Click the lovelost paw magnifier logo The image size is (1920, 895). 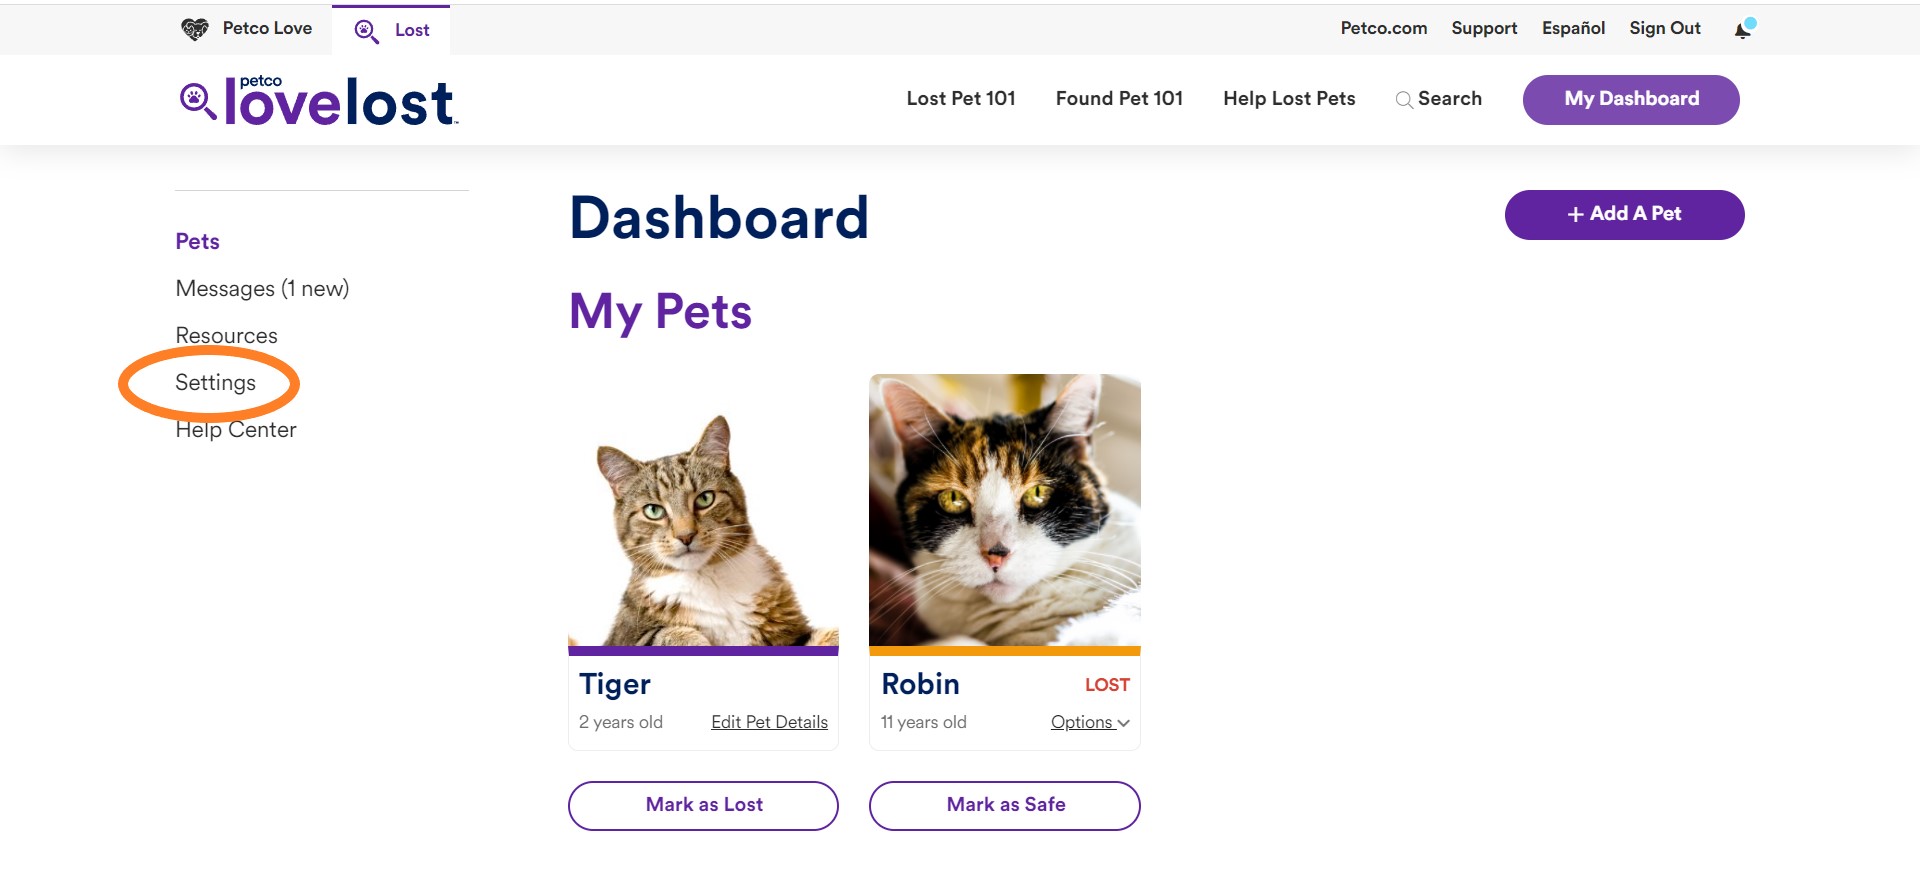(197, 101)
